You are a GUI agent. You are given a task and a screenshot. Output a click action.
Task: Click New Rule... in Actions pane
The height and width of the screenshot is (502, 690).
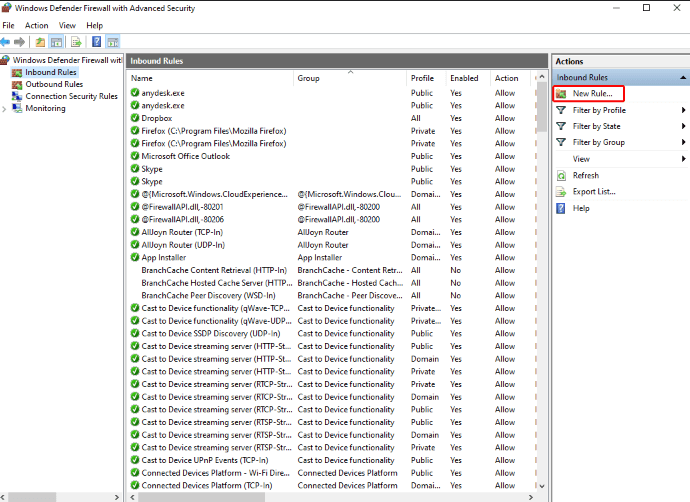[x=592, y=94]
